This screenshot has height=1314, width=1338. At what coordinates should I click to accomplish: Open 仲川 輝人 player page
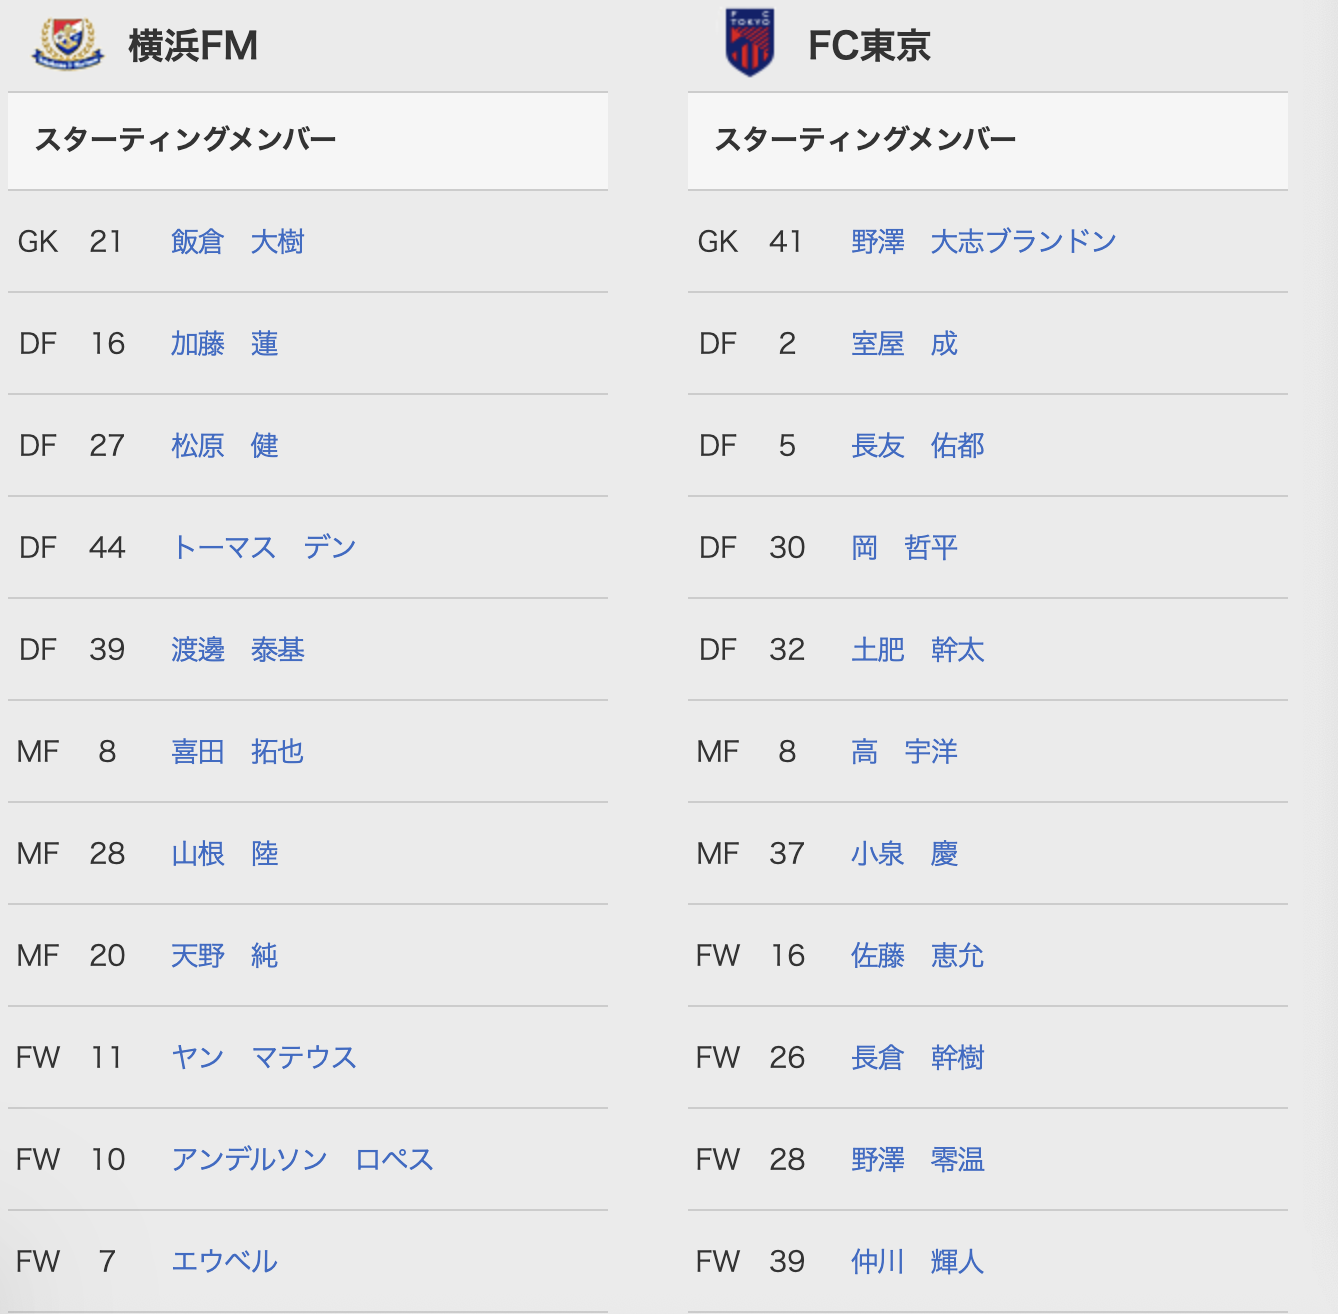tap(918, 1262)
